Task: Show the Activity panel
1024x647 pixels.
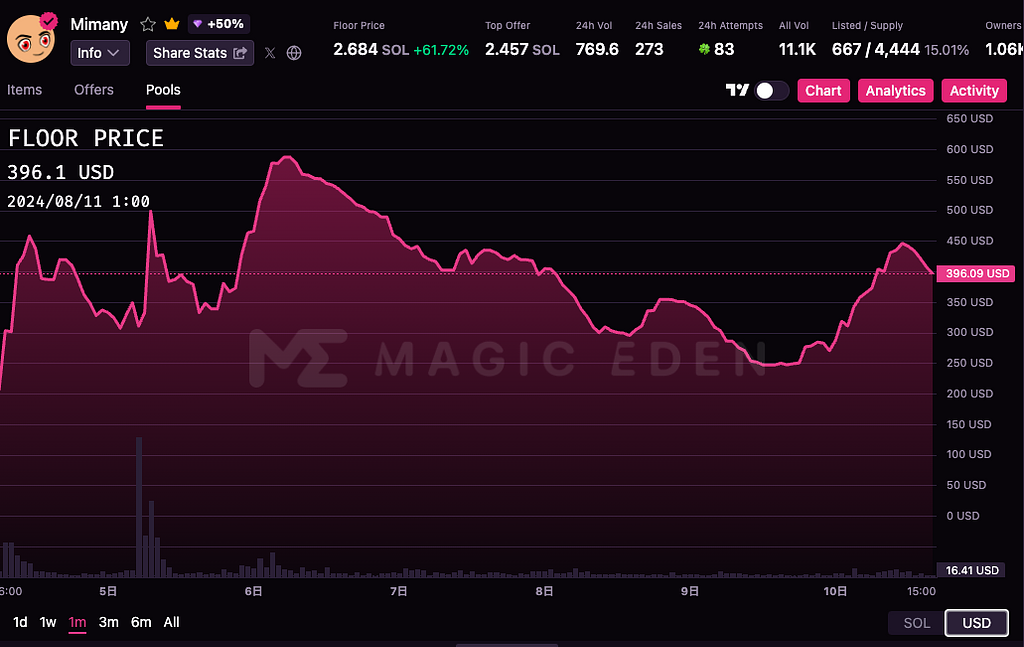Action: point(974,90)
